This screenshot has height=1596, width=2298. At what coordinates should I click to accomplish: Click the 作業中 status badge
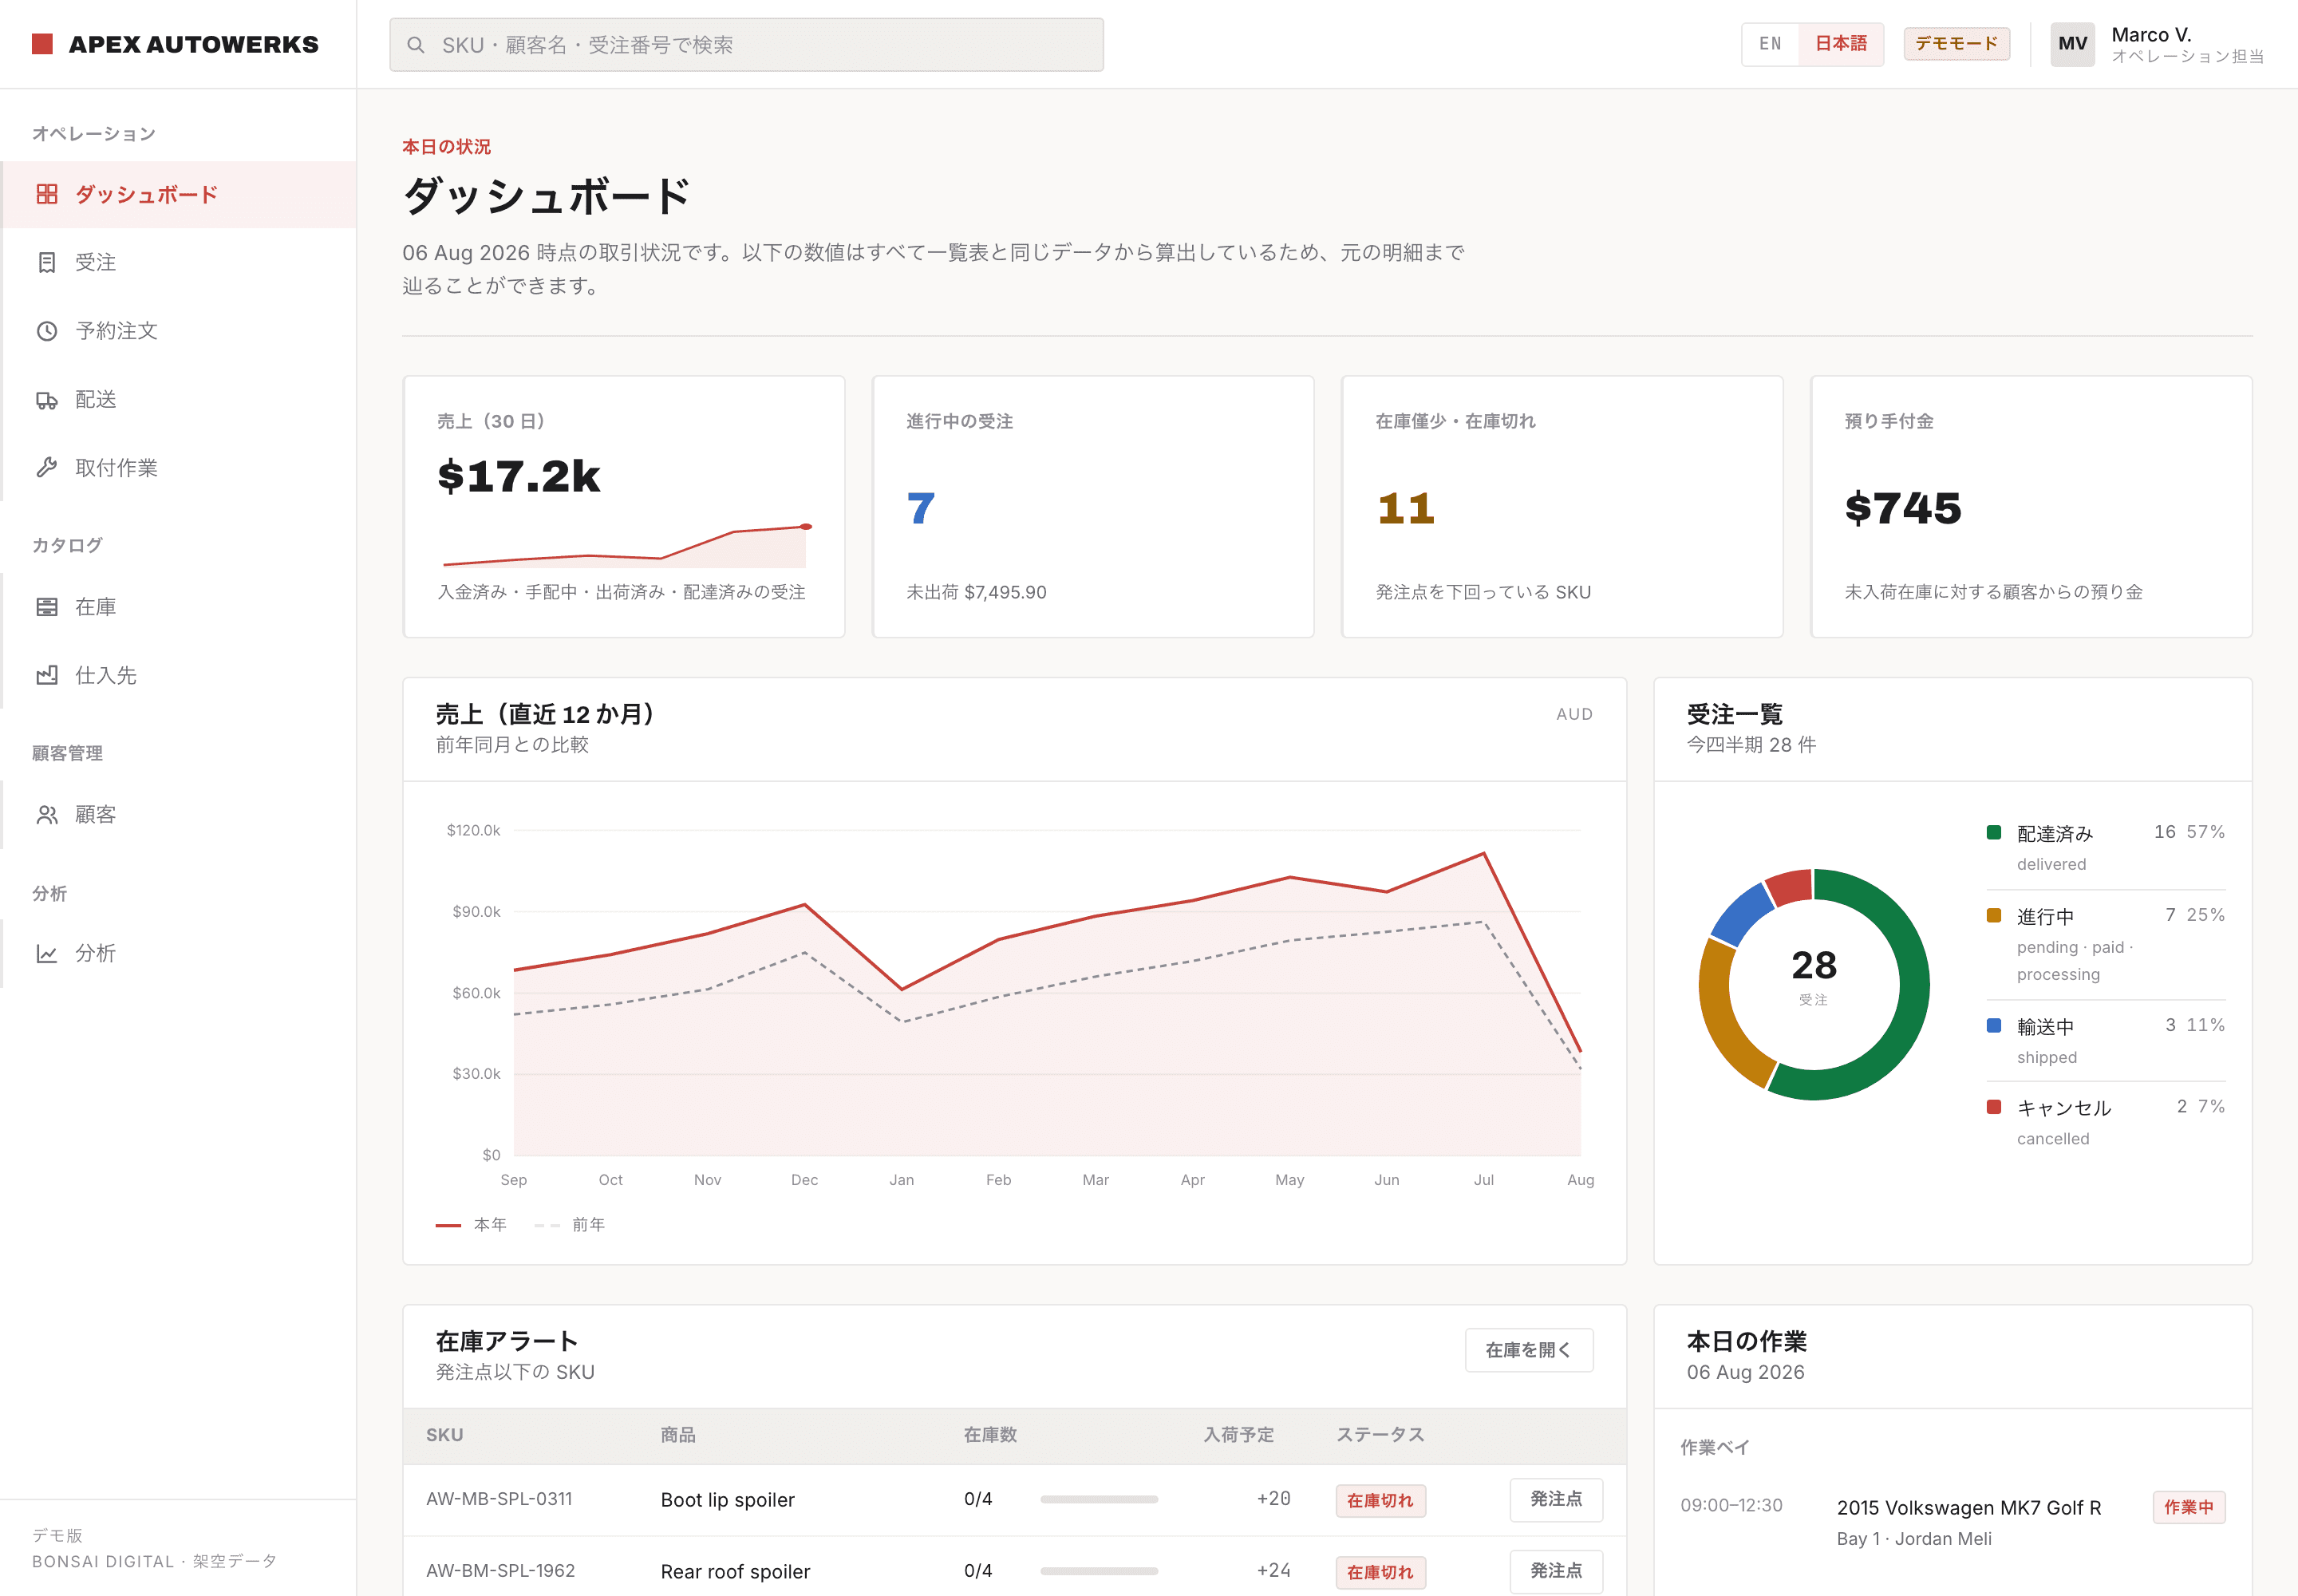(2188, 1507)
